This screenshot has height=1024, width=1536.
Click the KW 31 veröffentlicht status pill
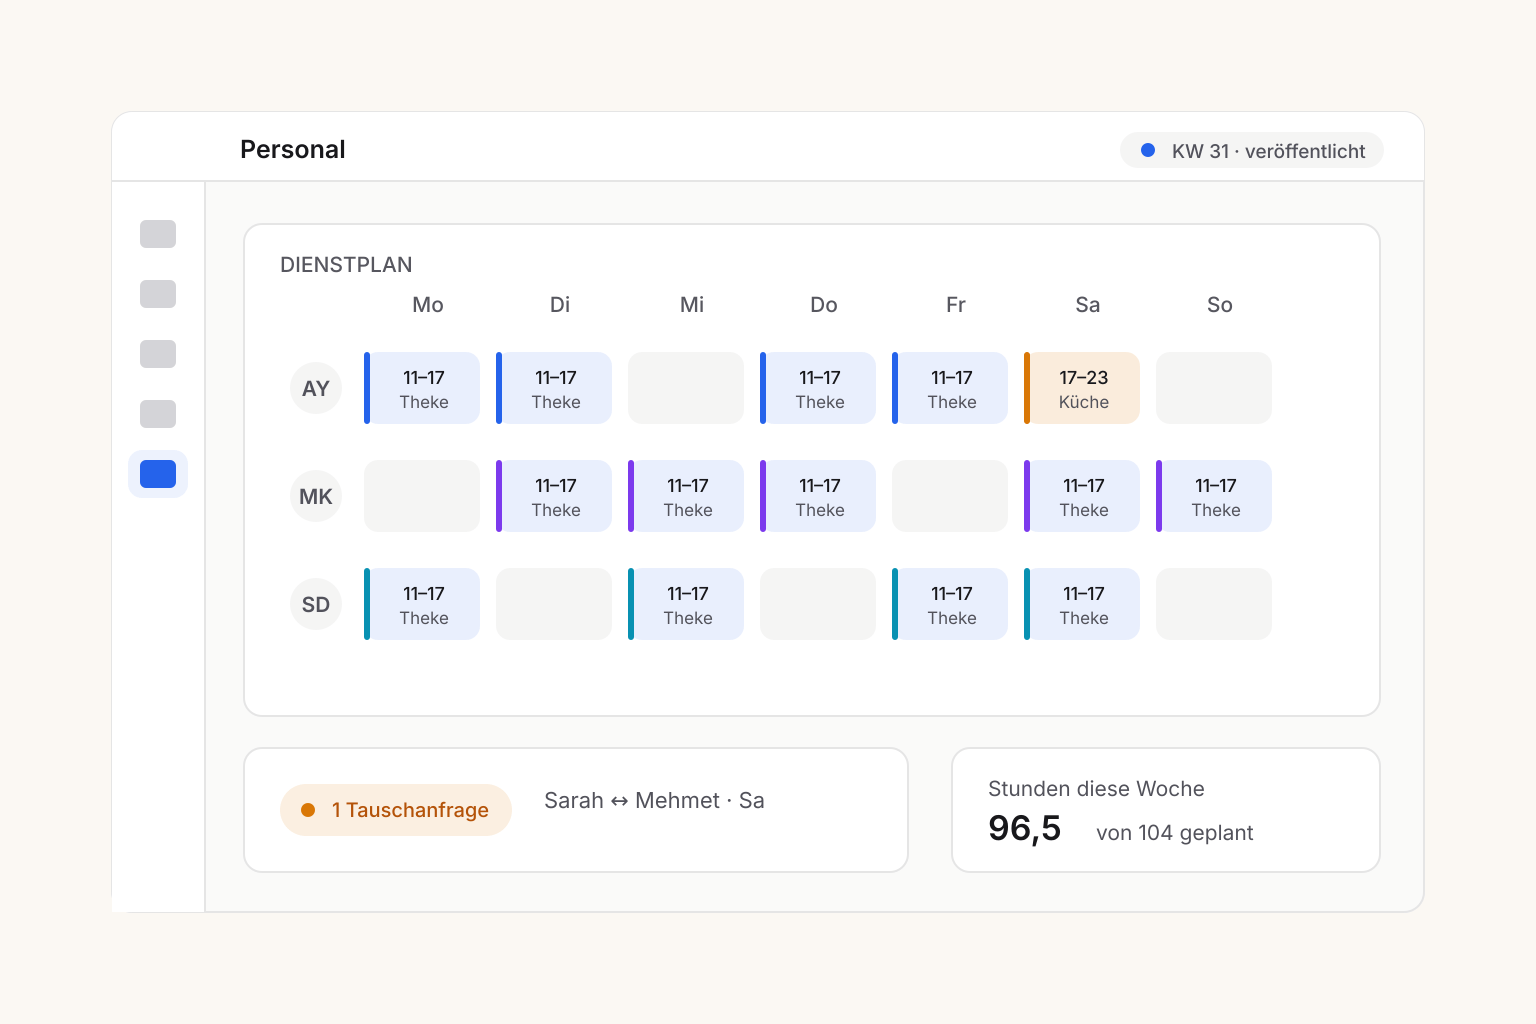[1252, 151]
